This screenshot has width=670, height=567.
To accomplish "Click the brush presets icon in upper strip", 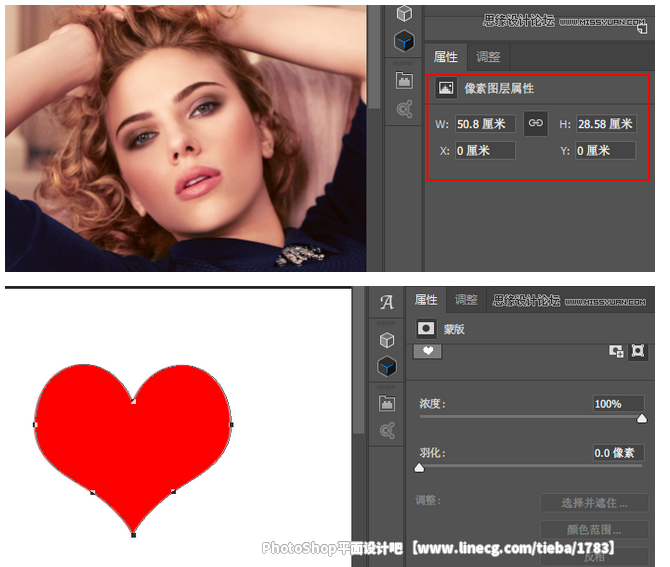I will coord(404,109).
